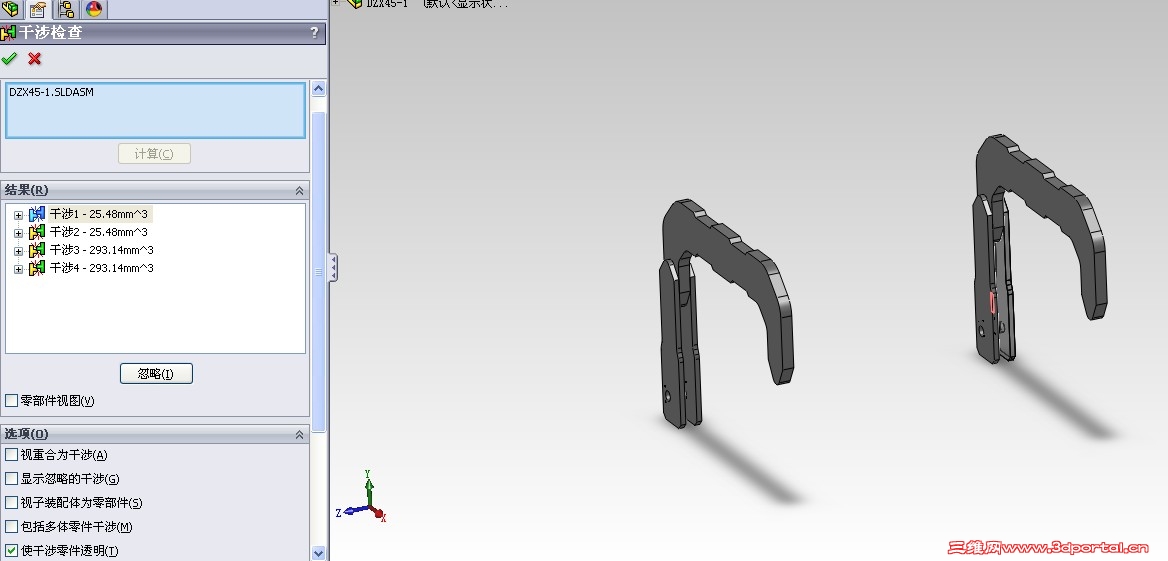The height and width of the screenshot is (561, 1168).
Task: Click the property panel scrollbar thumb
Action: tap(319, 272)
